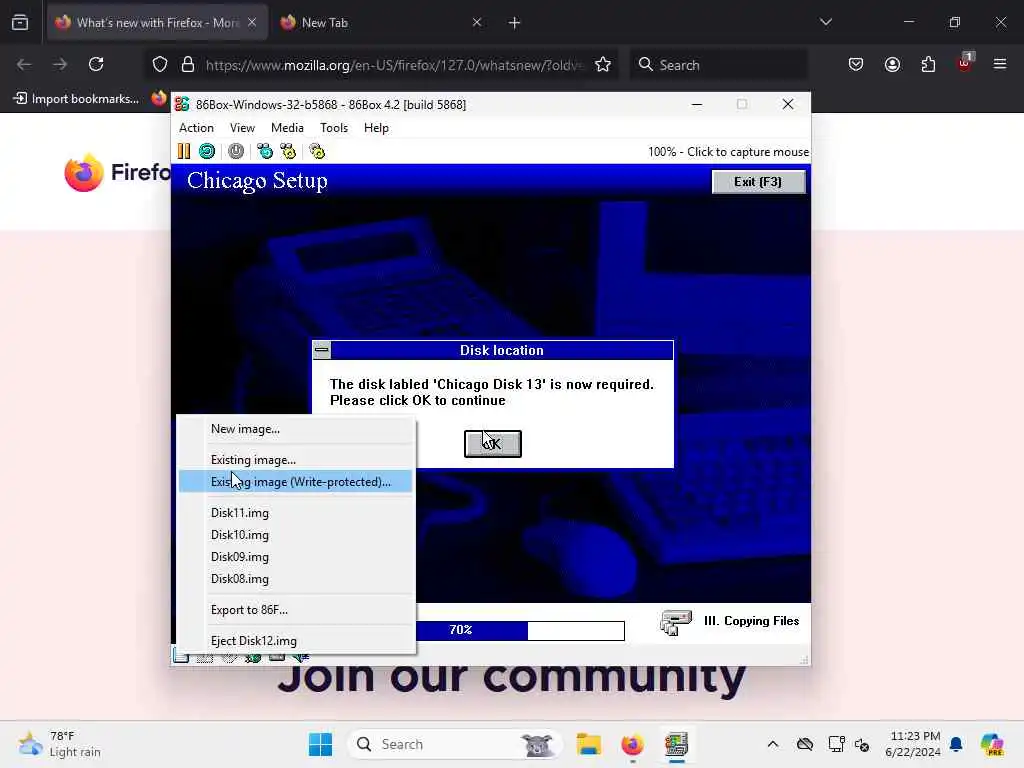Choose Existing image... menu entry
The width and height of the screenshot is (1024, 768).
[x=296, y=460]
